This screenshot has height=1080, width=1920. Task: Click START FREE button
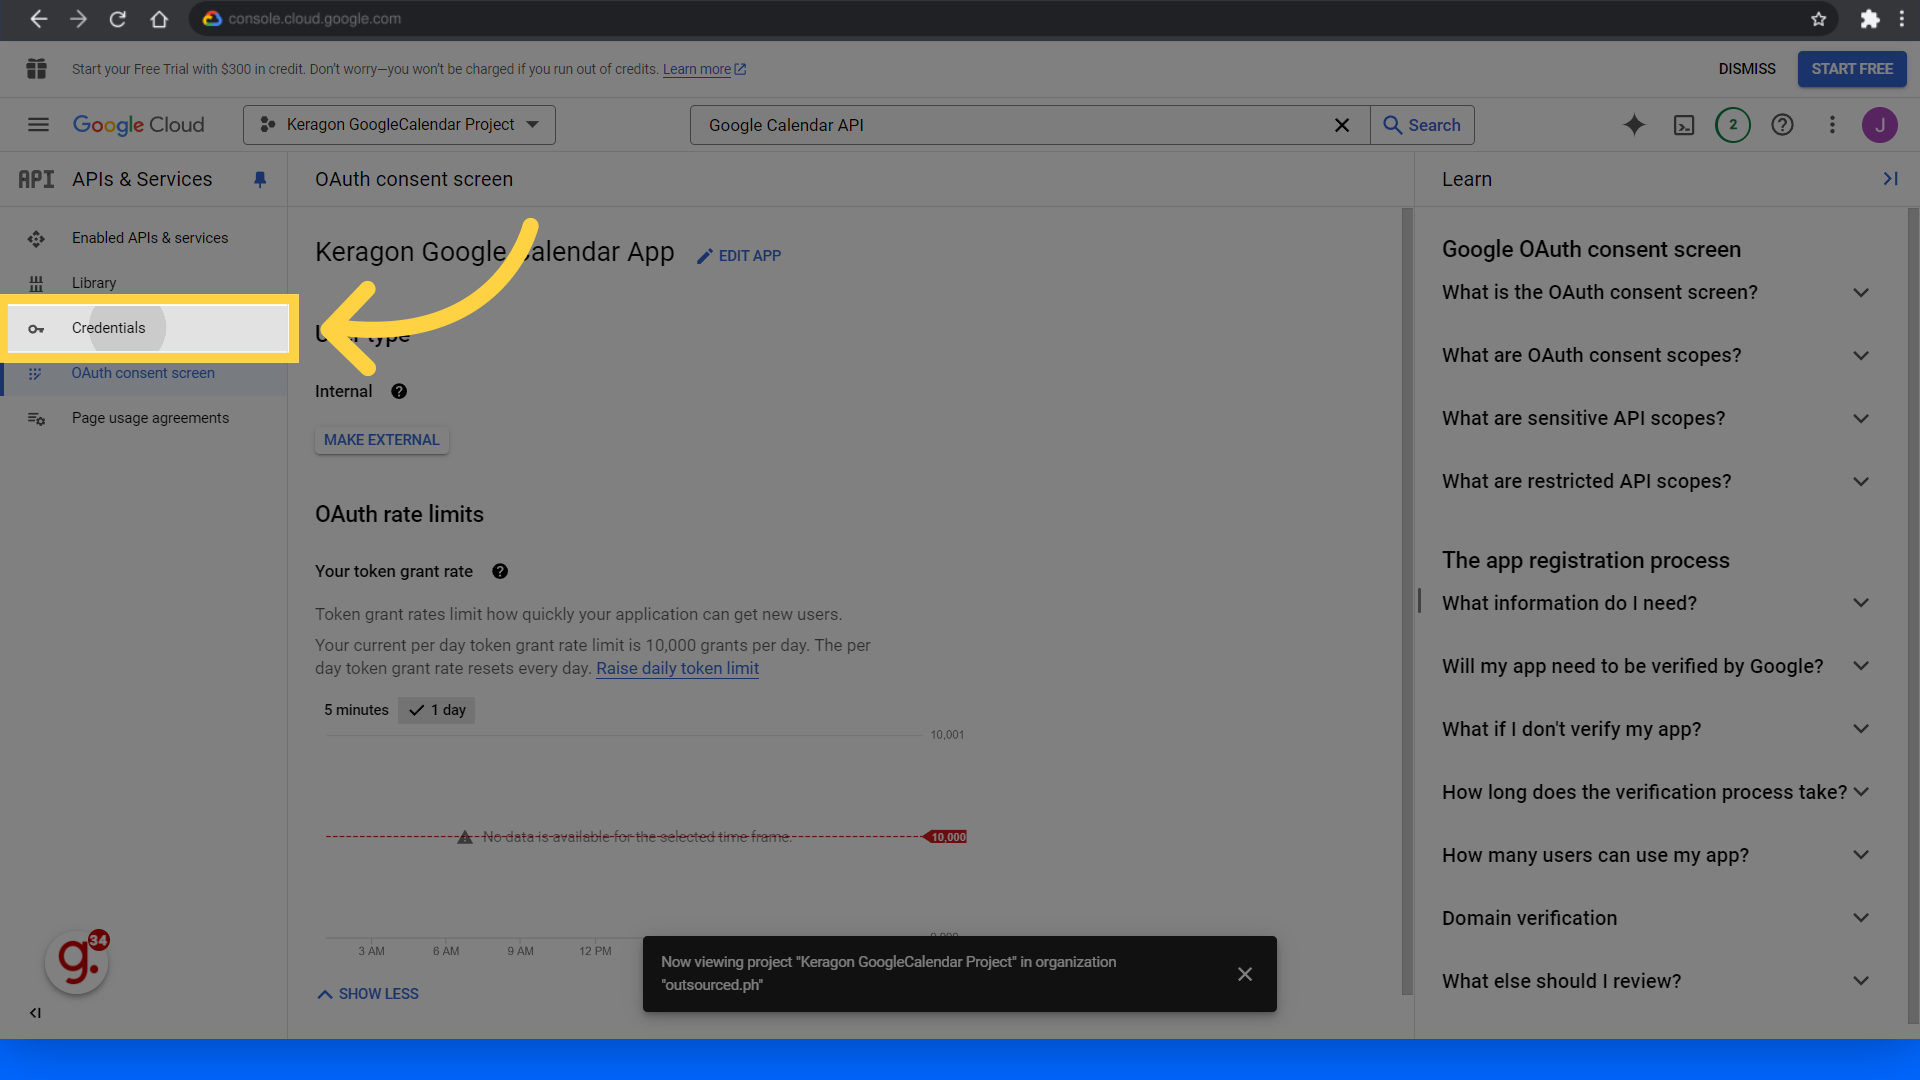point(1852,69)
